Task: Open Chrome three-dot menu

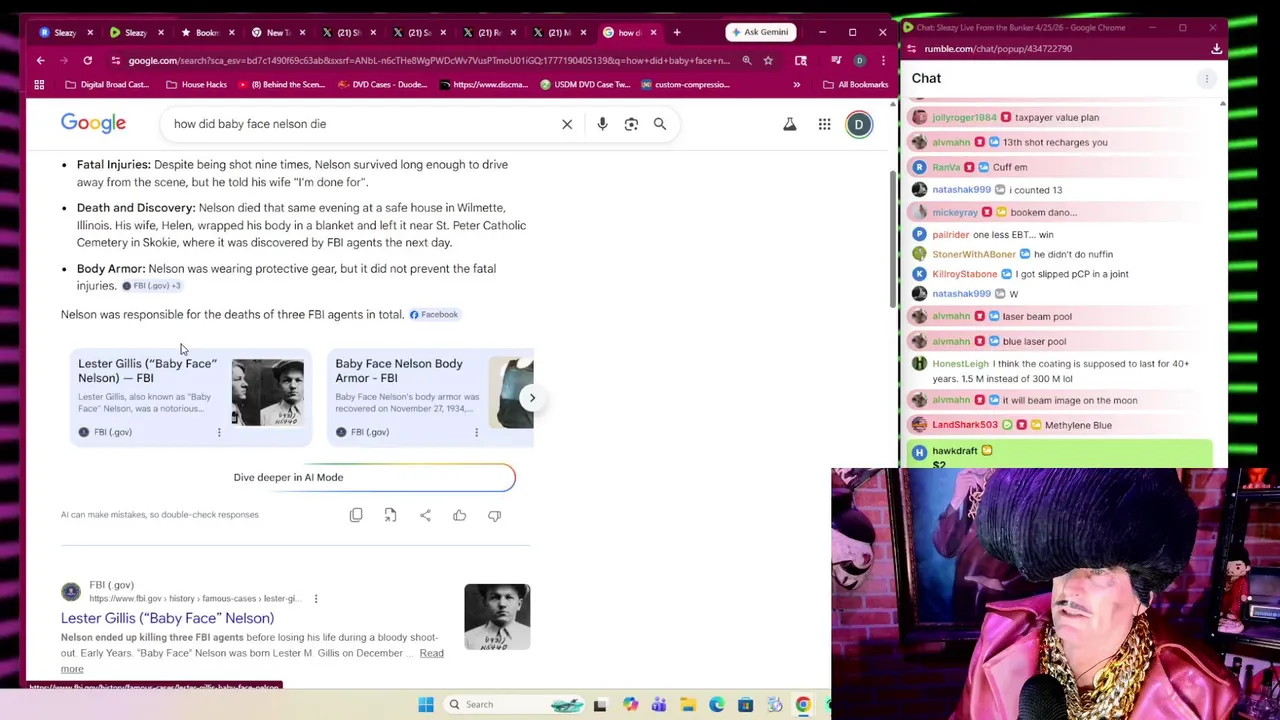Action: tap(883, 60)
